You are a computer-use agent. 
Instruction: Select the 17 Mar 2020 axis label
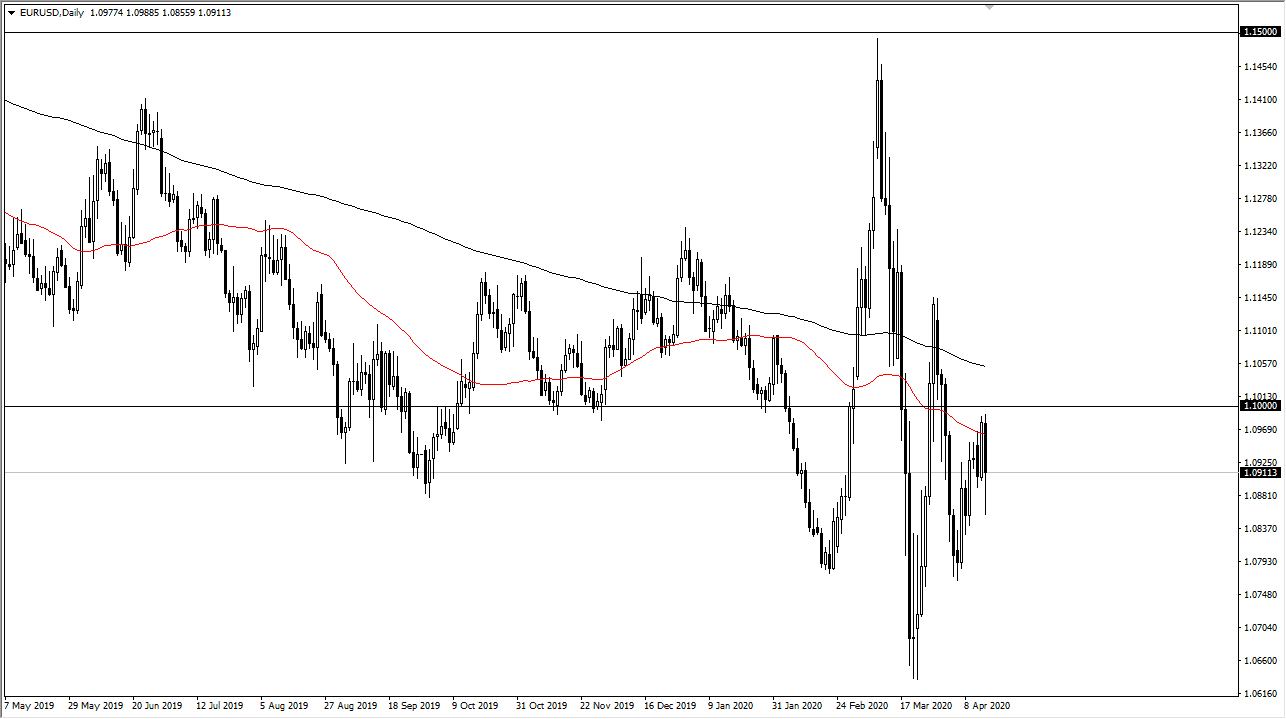point(925,705)
